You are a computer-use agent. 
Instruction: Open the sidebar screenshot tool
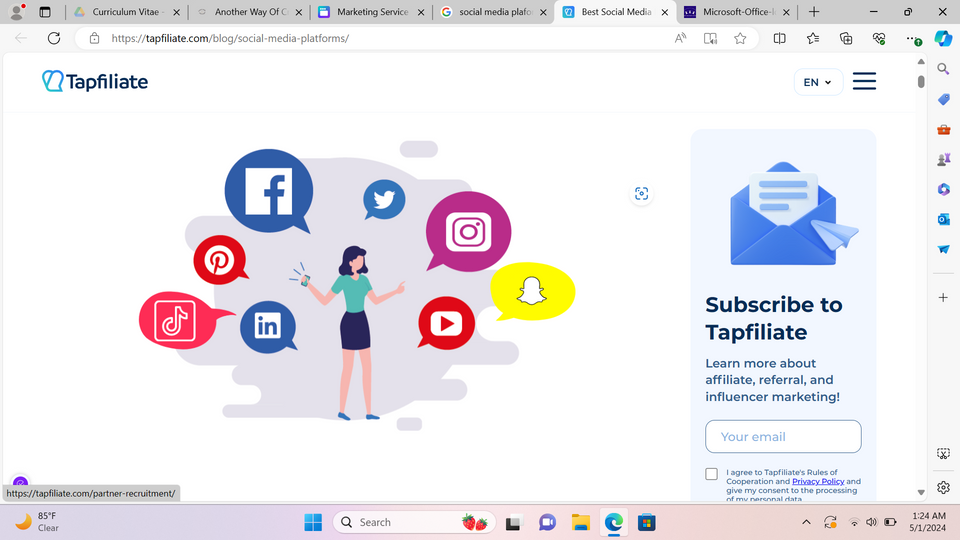943,454
